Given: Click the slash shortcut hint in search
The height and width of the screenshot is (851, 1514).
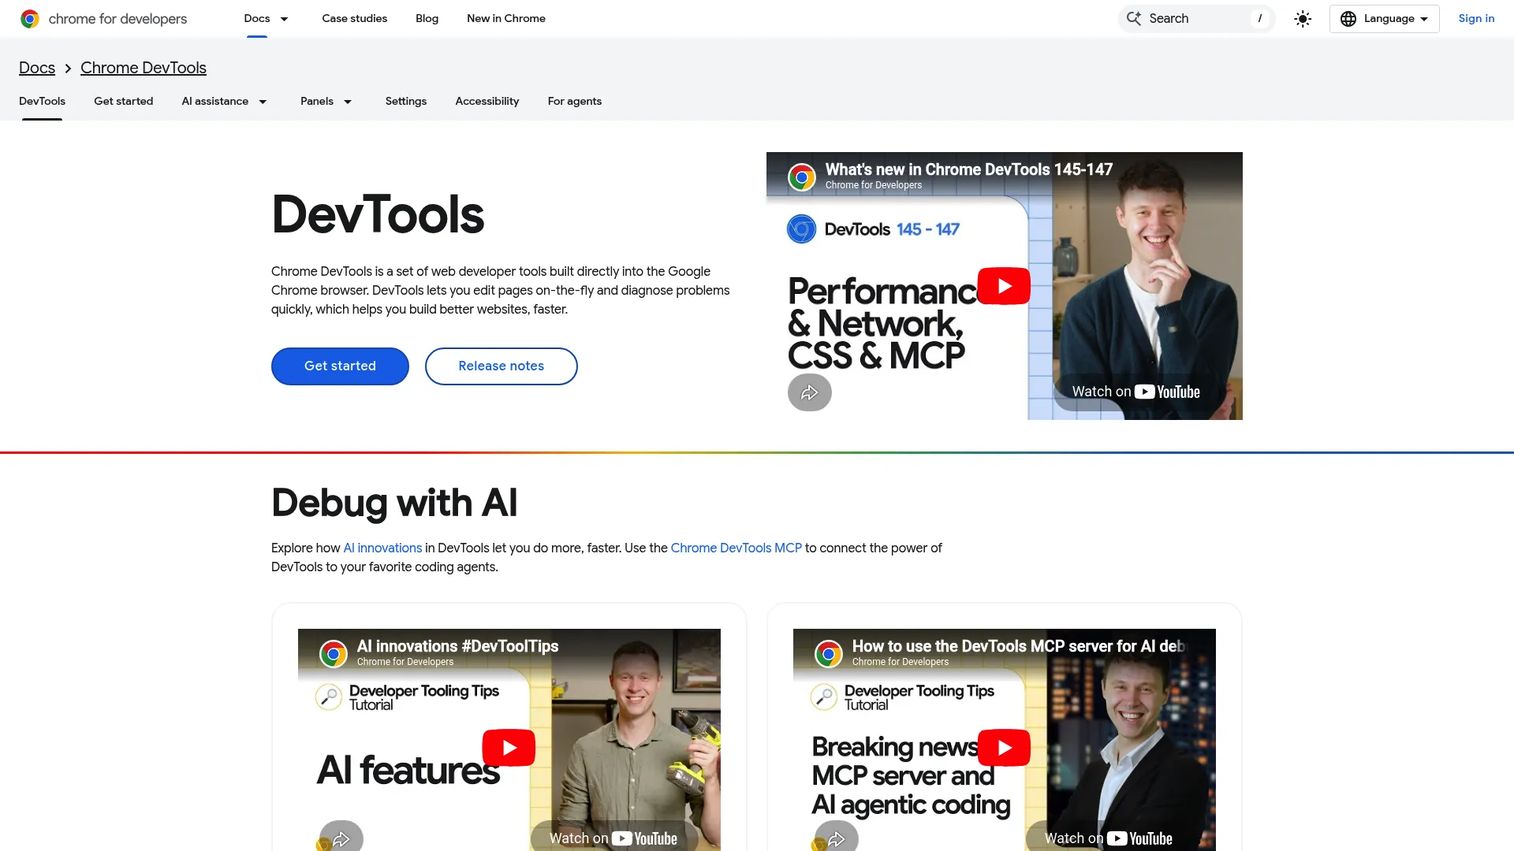Looking at the screenshot, I should point(1259,19).
